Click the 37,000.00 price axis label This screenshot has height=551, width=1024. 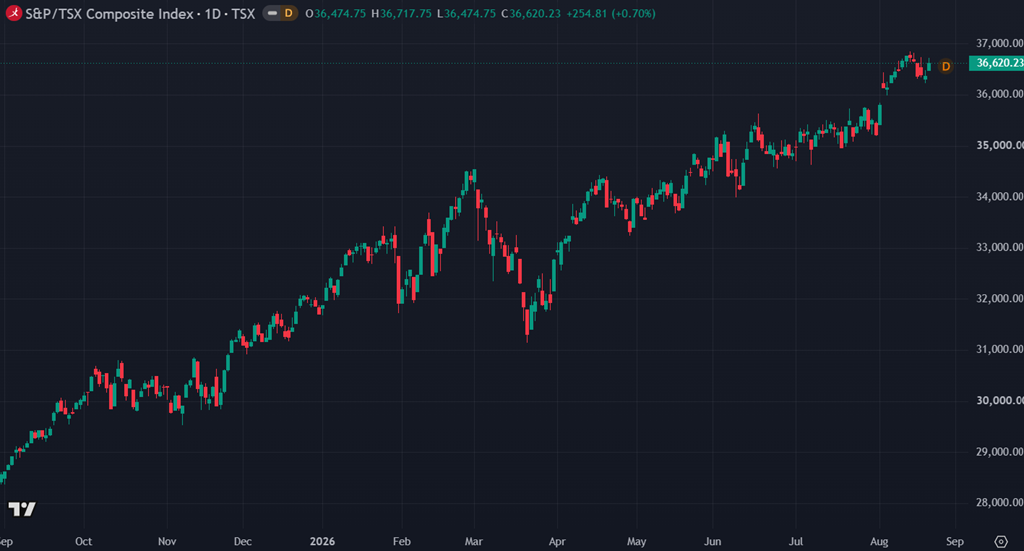[x=999, y=43]
